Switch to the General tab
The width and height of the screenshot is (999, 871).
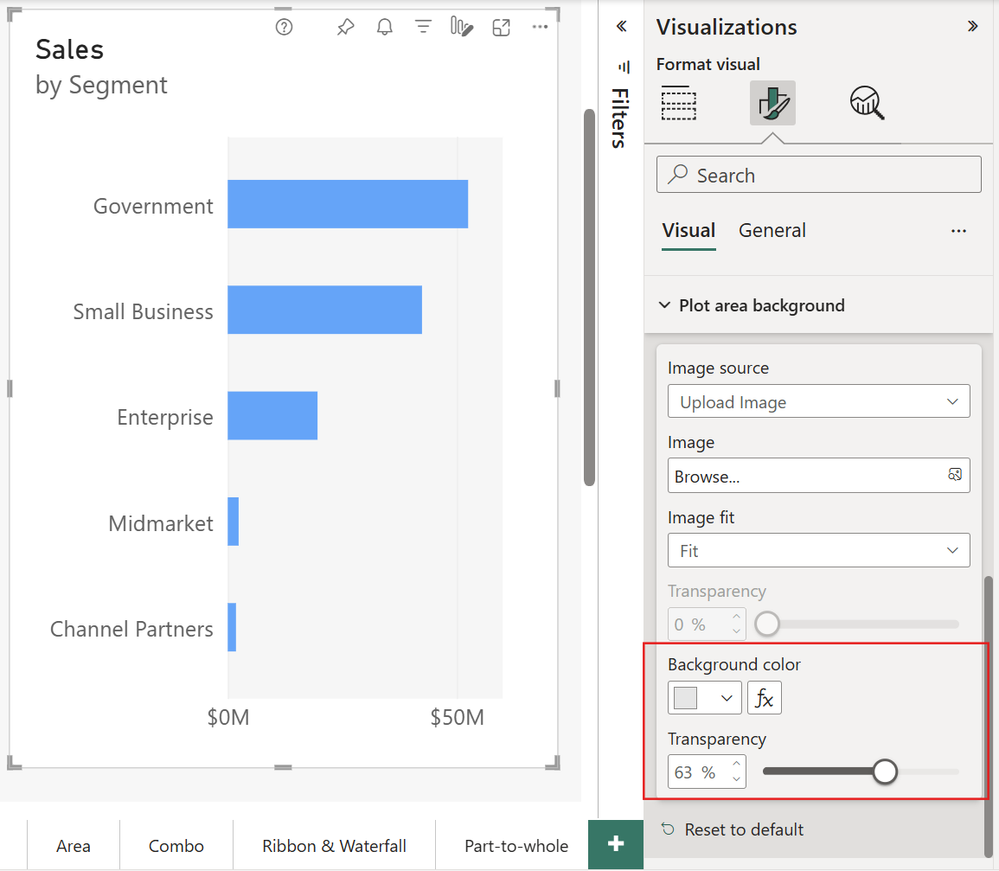[772, 231]
